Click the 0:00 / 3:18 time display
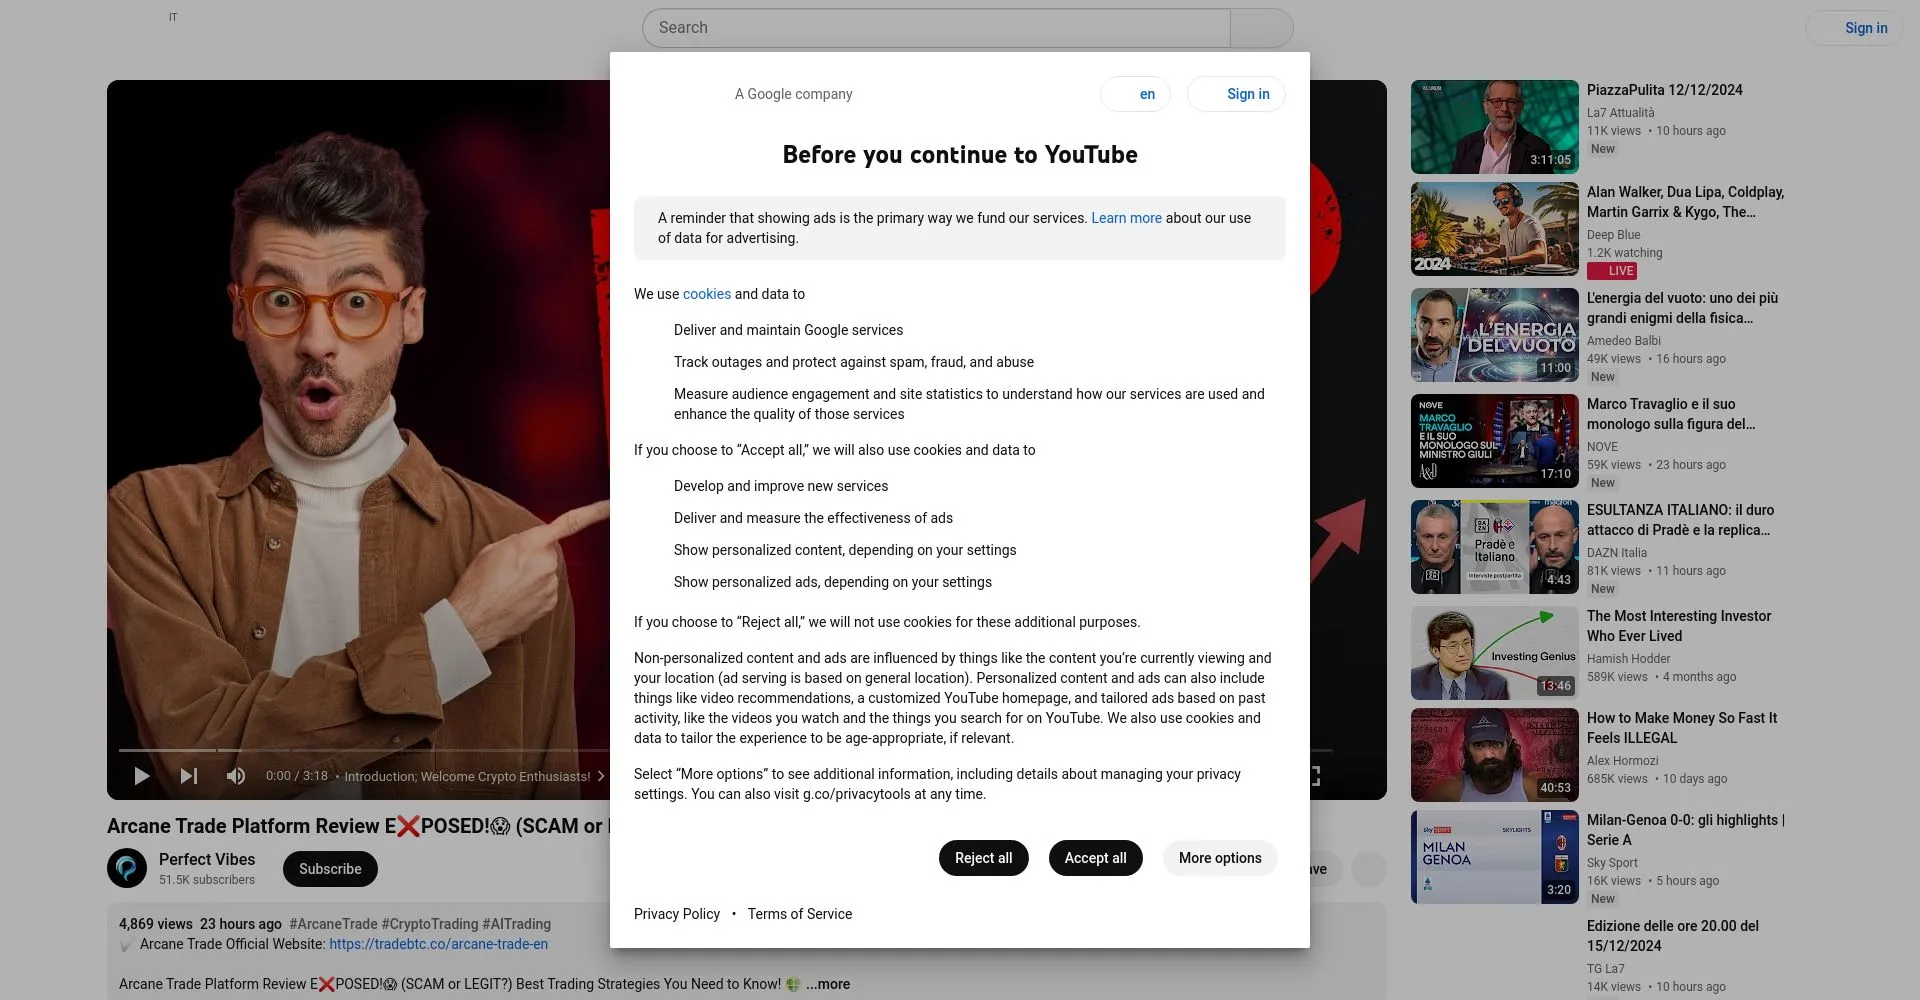 296,776
